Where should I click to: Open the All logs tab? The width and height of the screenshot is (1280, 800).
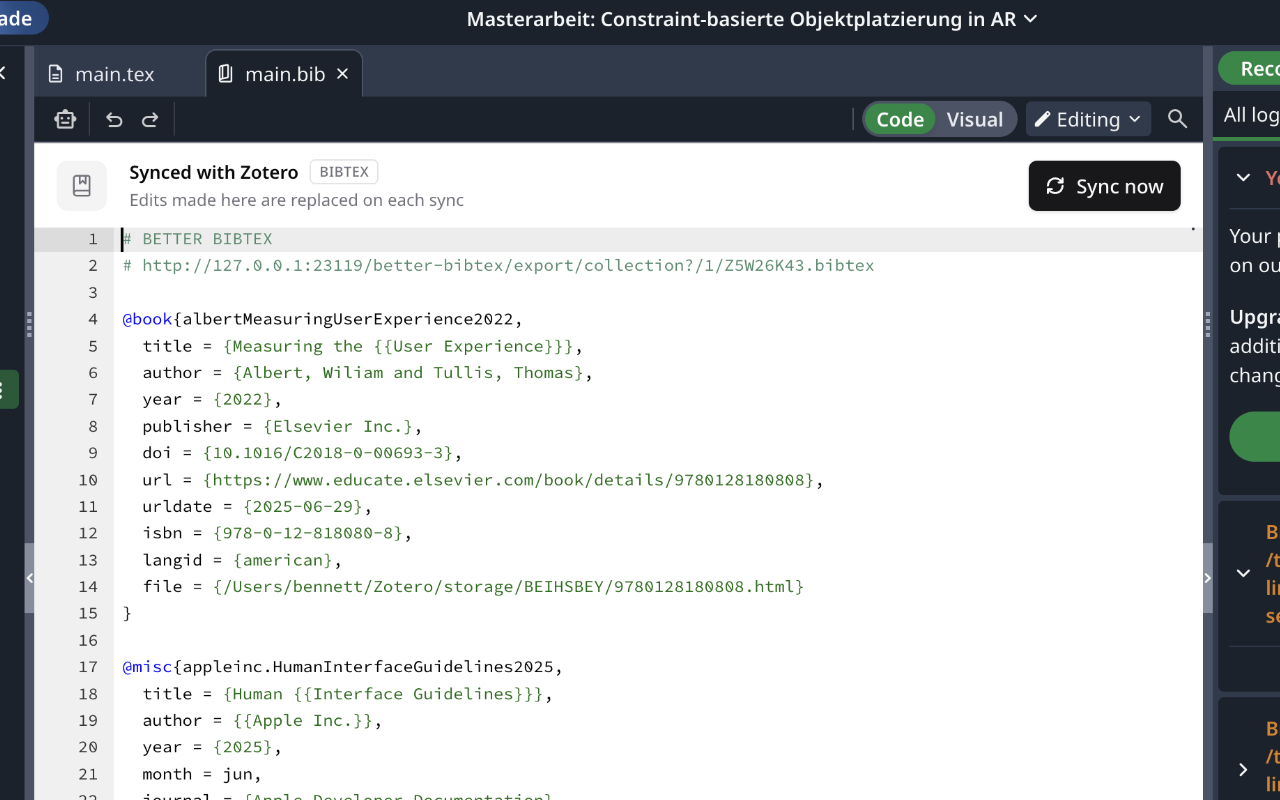[x=1251, y=115]
